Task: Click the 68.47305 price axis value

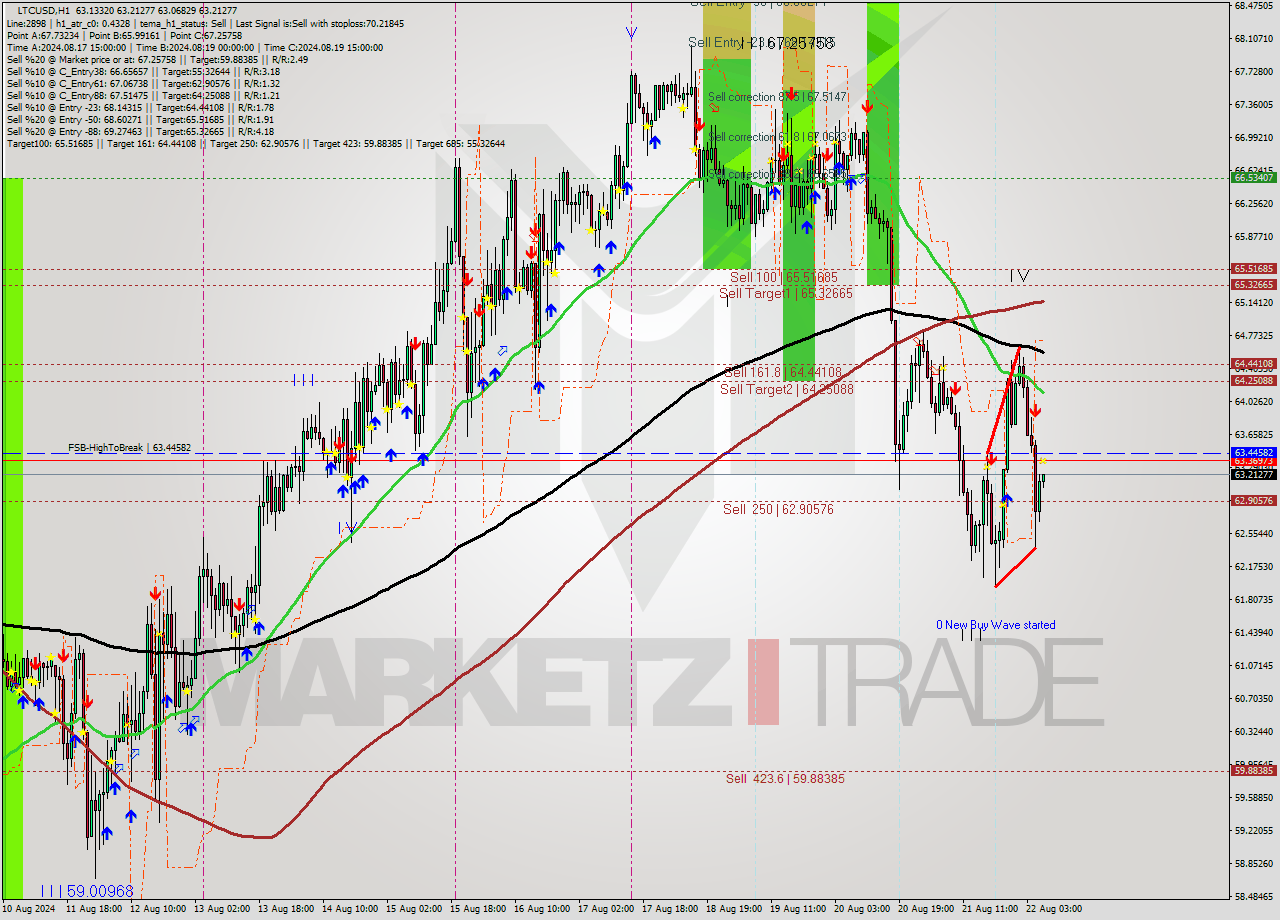Action: [1253, 5]
